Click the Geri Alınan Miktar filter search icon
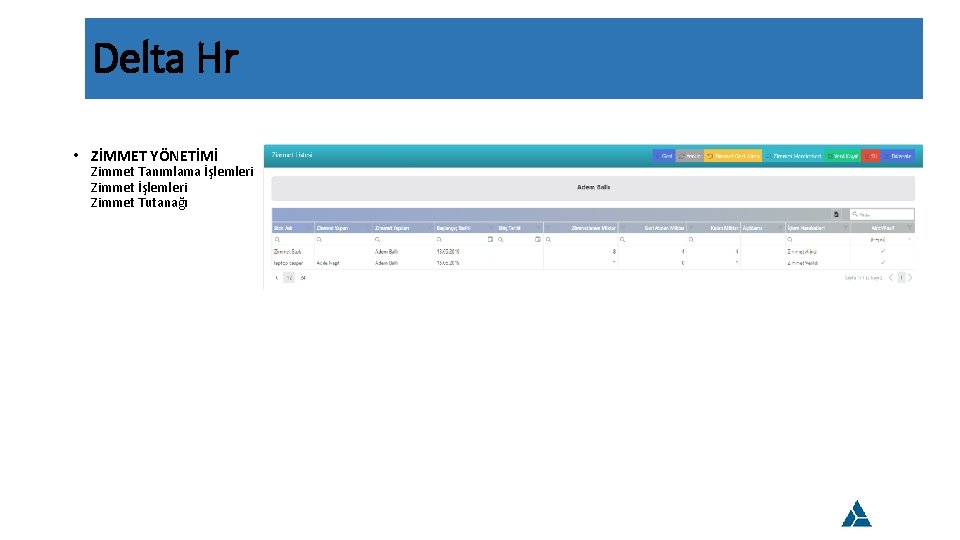Image resolution: width=960 pixels, height=540 pixels. pyautogui.click(x=623, y=239)
